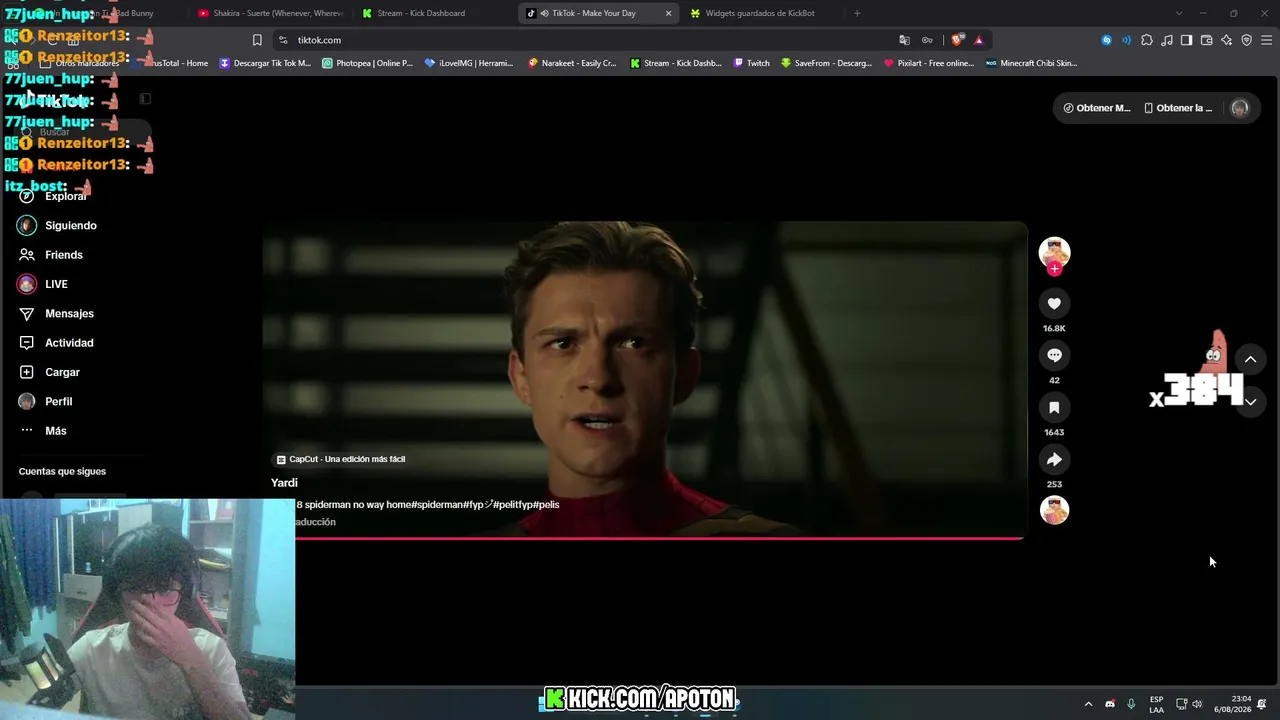
Task: Go to the previous video with the up chevron
Action: pyautogui.click(x=1250, y=359)
